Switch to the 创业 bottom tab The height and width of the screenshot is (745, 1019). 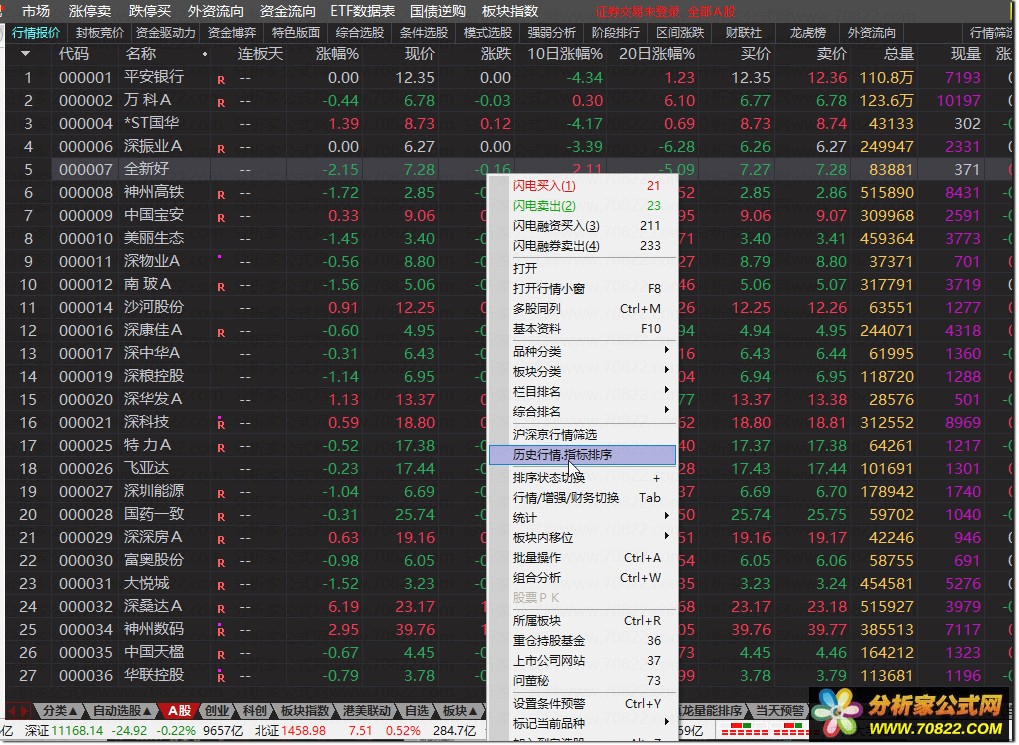(216, 711)
